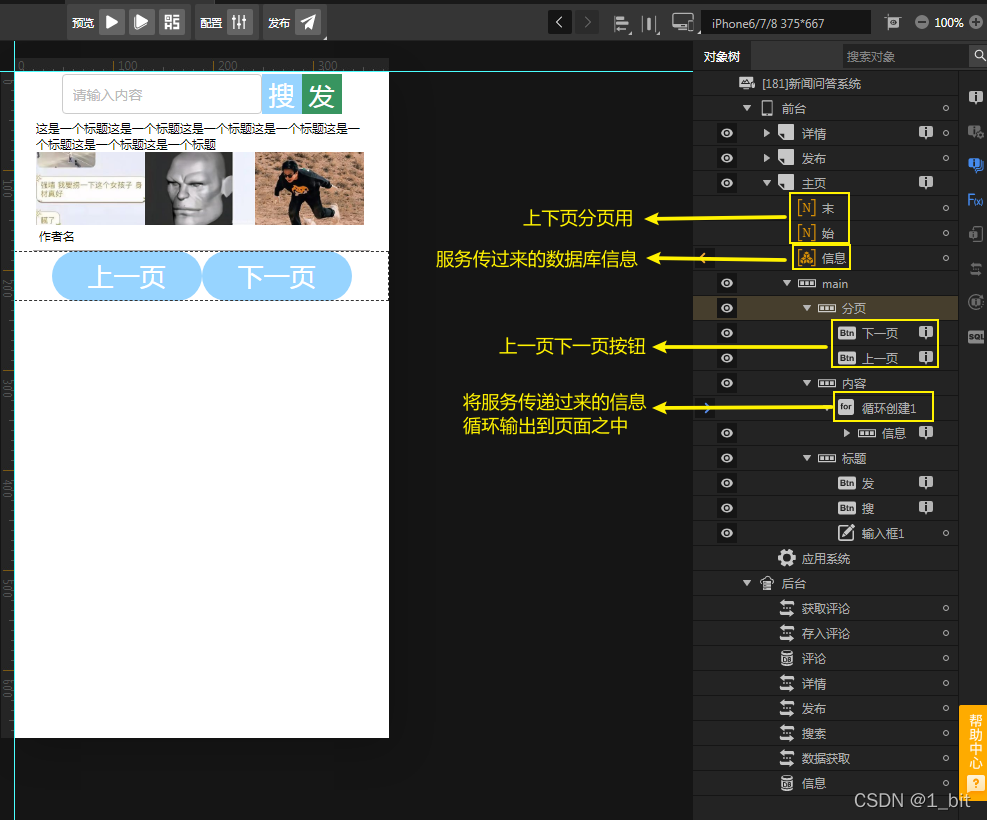Image resolution: width=987 pixels, height=820 pixels.
Task: Expand the 信息 container under 循环创建1
Action: [847, 433]
